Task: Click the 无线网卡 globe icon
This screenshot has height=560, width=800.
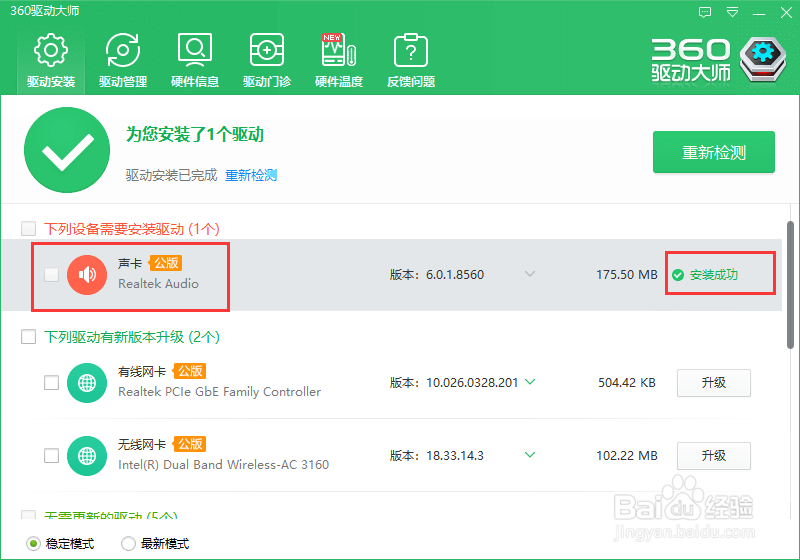Action: [x=87, y=455]
